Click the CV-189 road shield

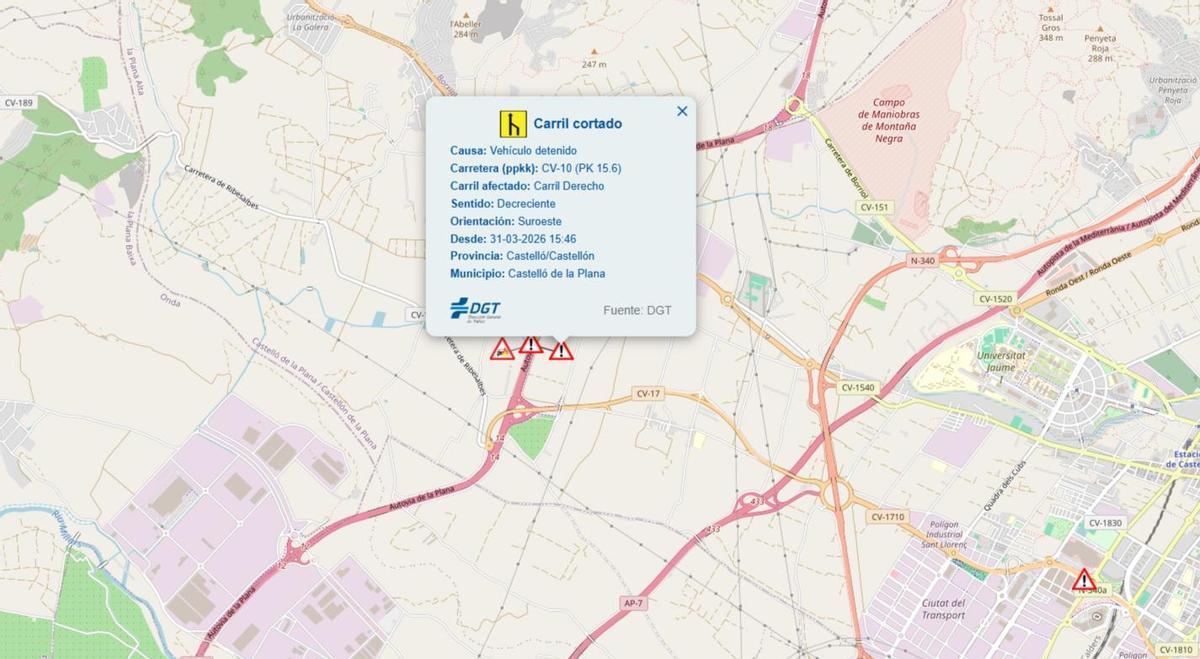coord(18,102)
